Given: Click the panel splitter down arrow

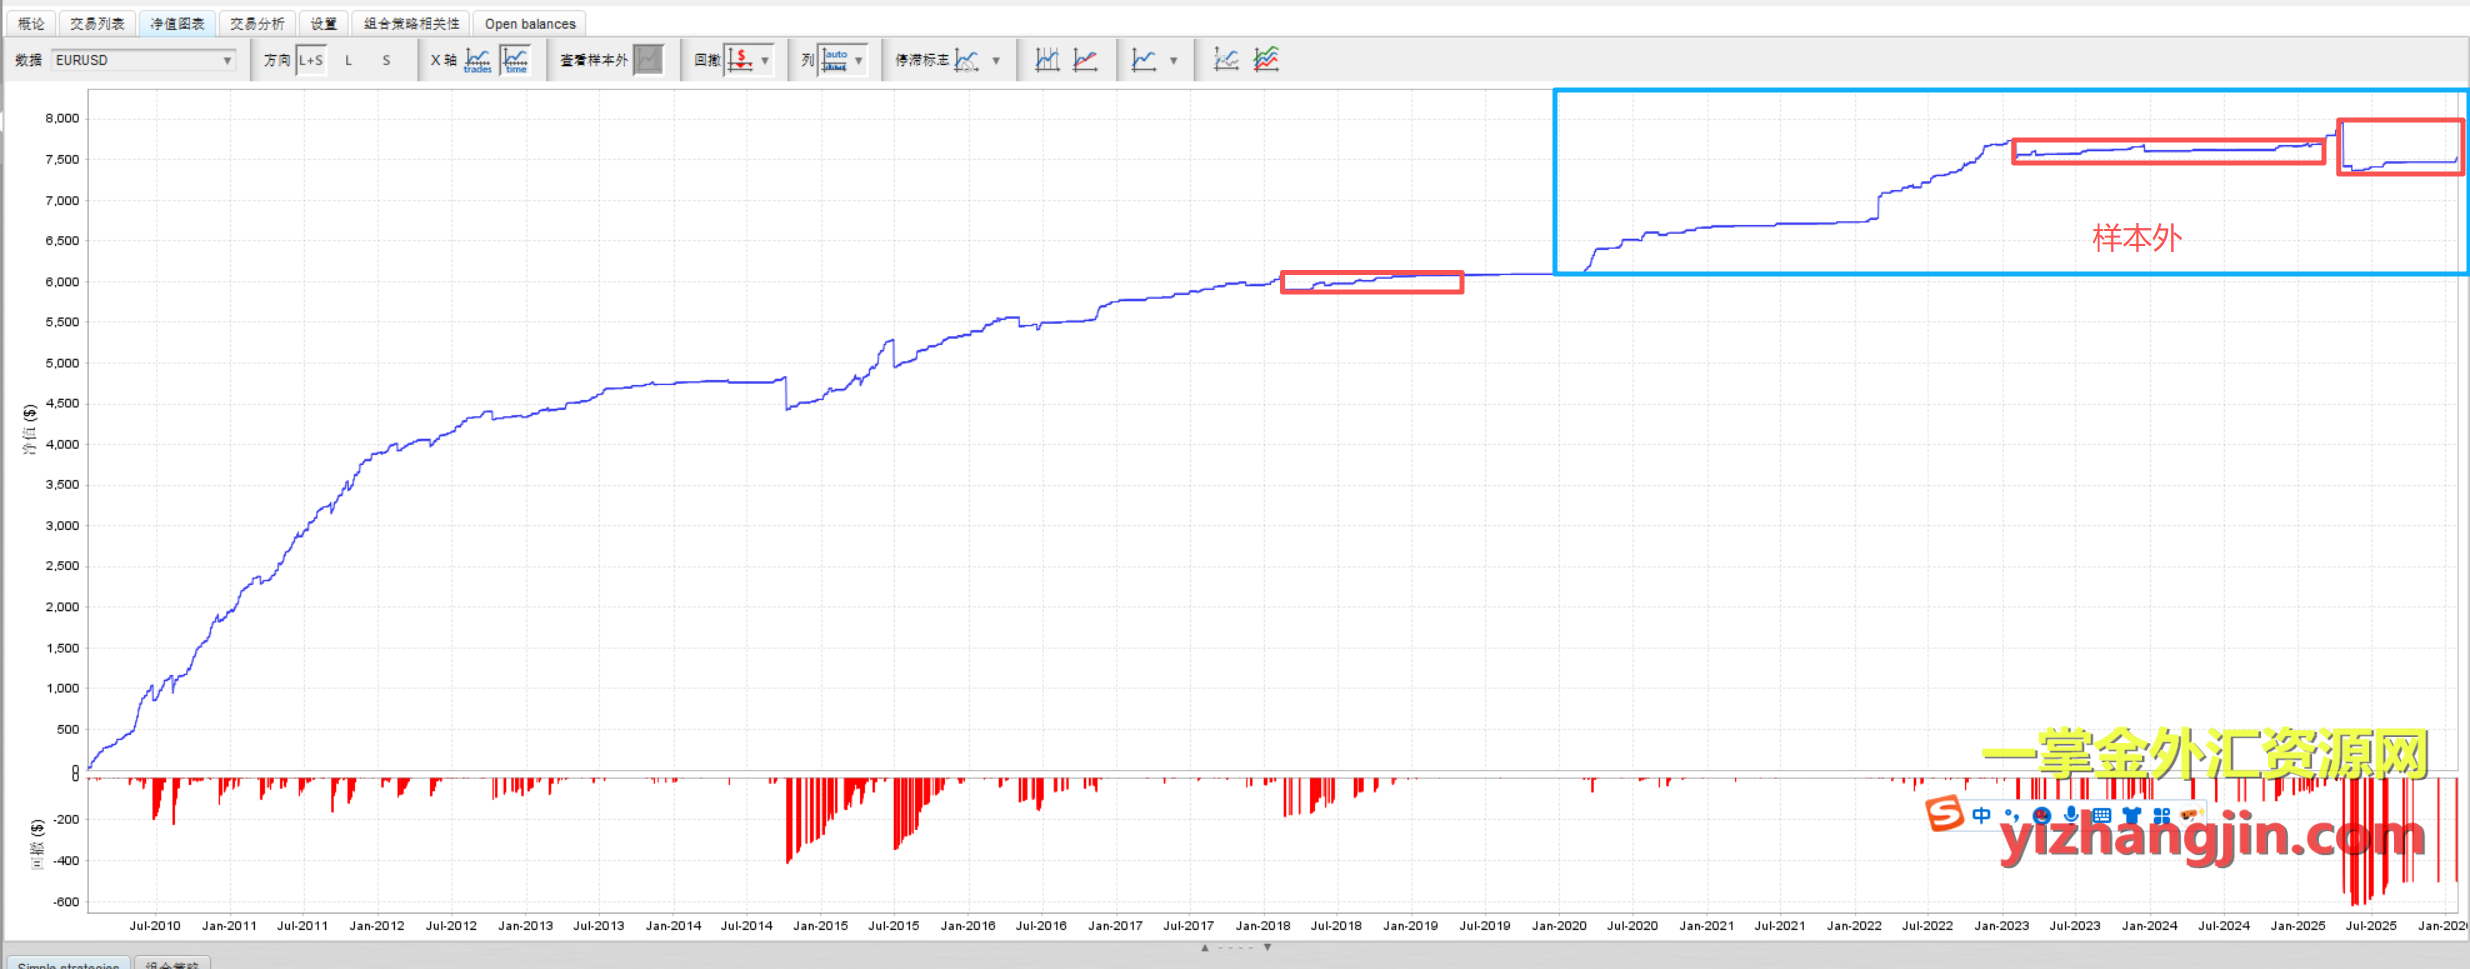Looking at the screenshot, I should pos(1267,947).
